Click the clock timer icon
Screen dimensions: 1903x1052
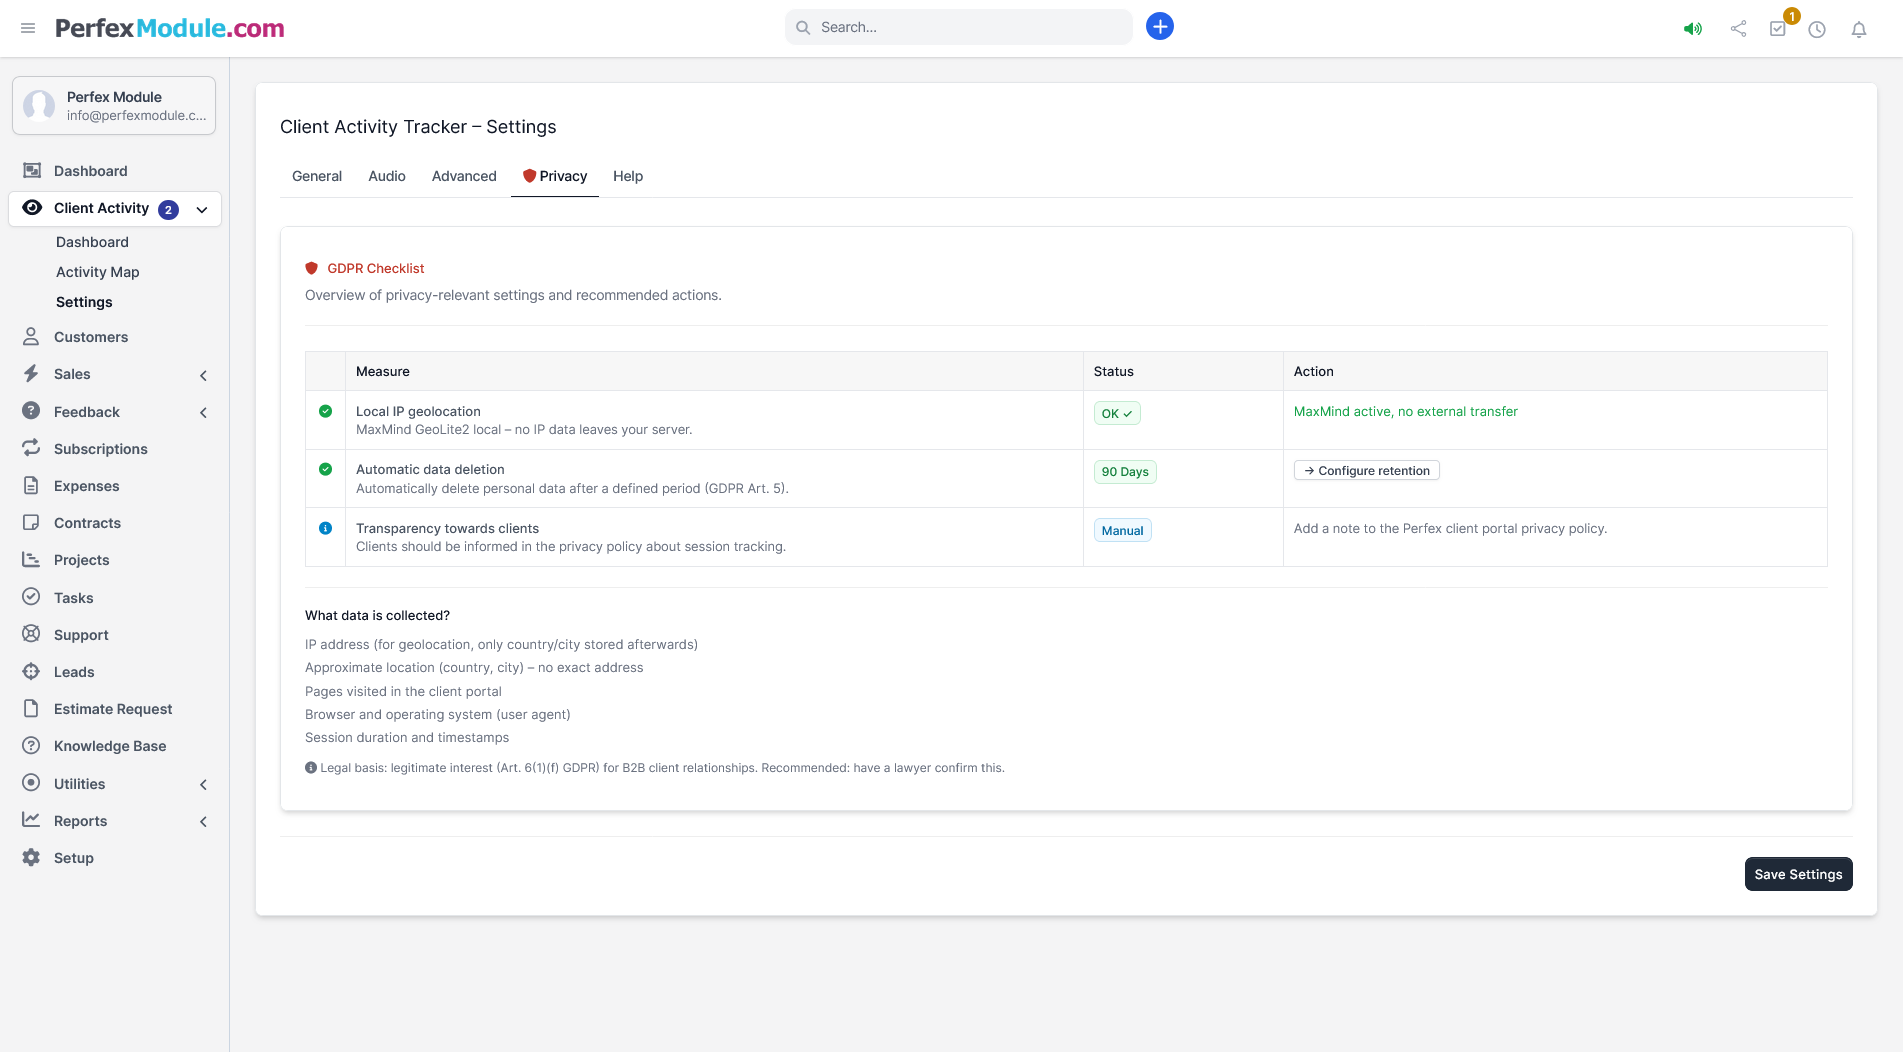click(1817, 29)
